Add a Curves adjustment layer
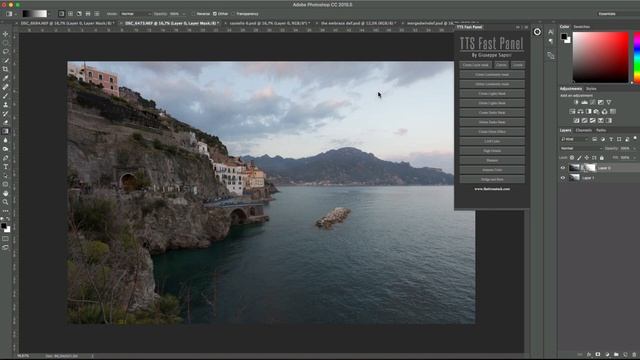The width and height of the screenshot is (640, 360). tap(593, 102)
